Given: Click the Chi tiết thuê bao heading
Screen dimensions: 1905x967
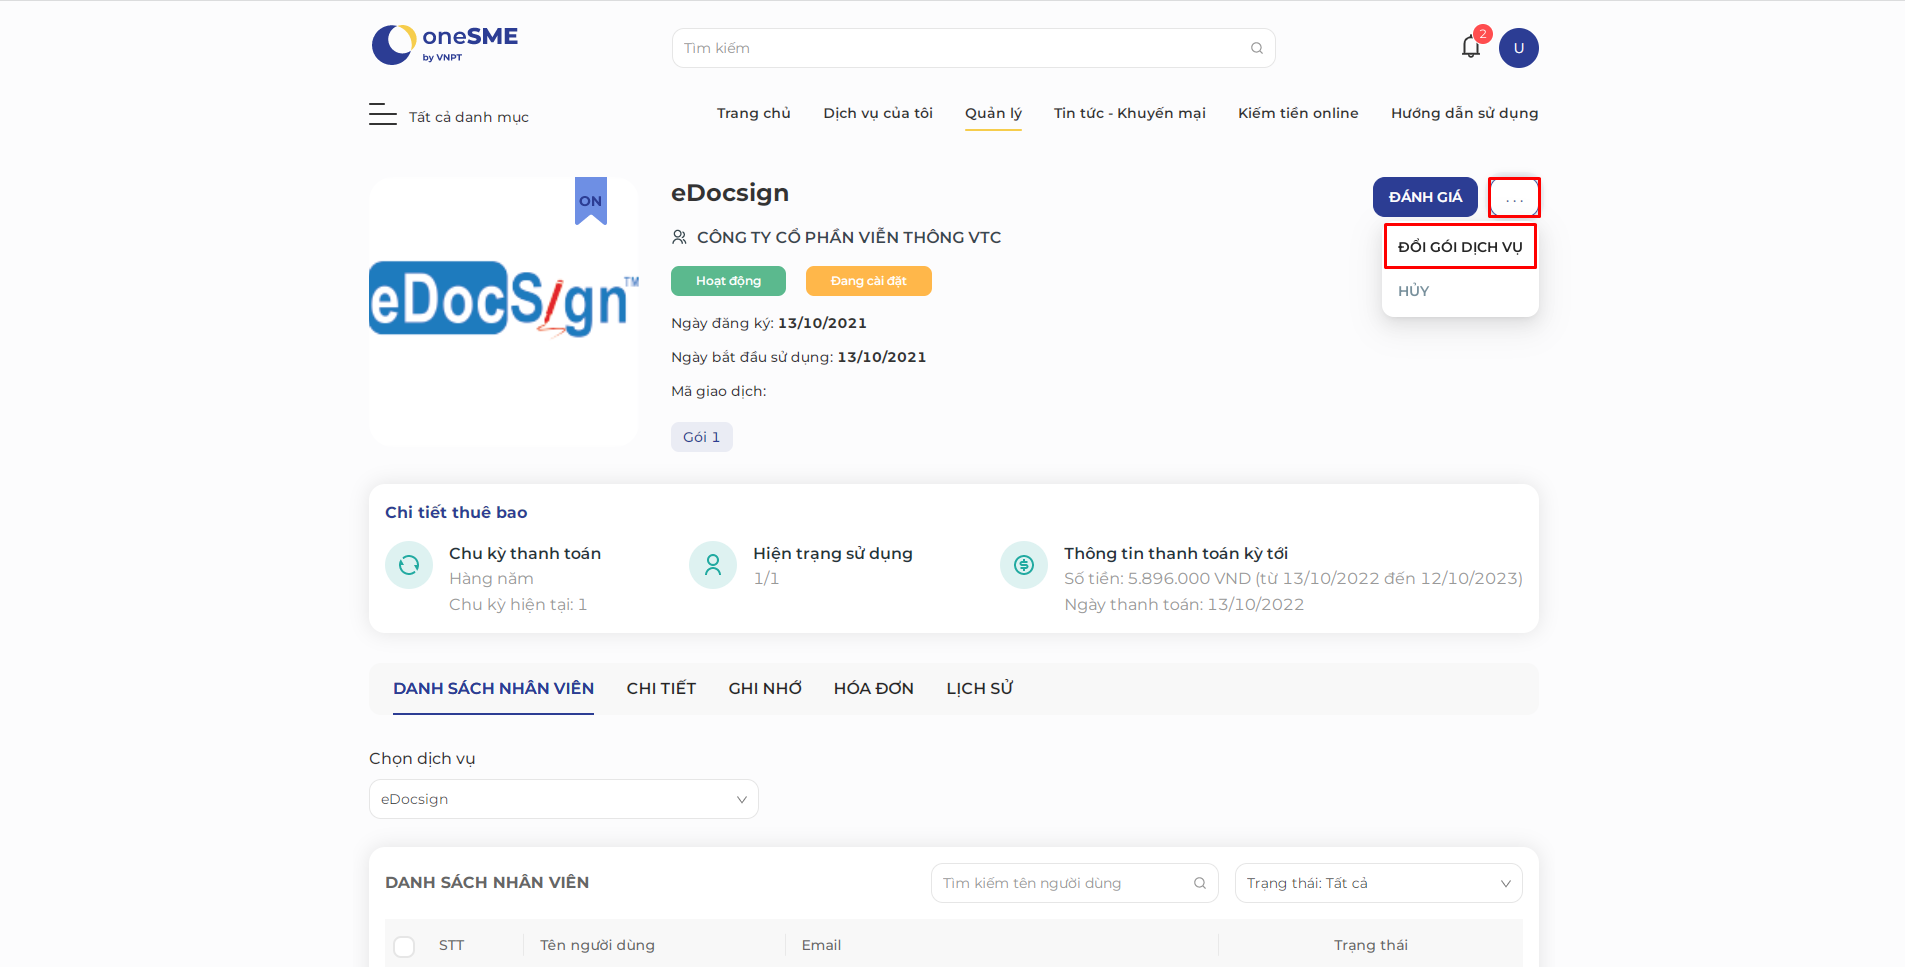Looking at the screenshot, I should pyautogui.click(x=456, y=512).
